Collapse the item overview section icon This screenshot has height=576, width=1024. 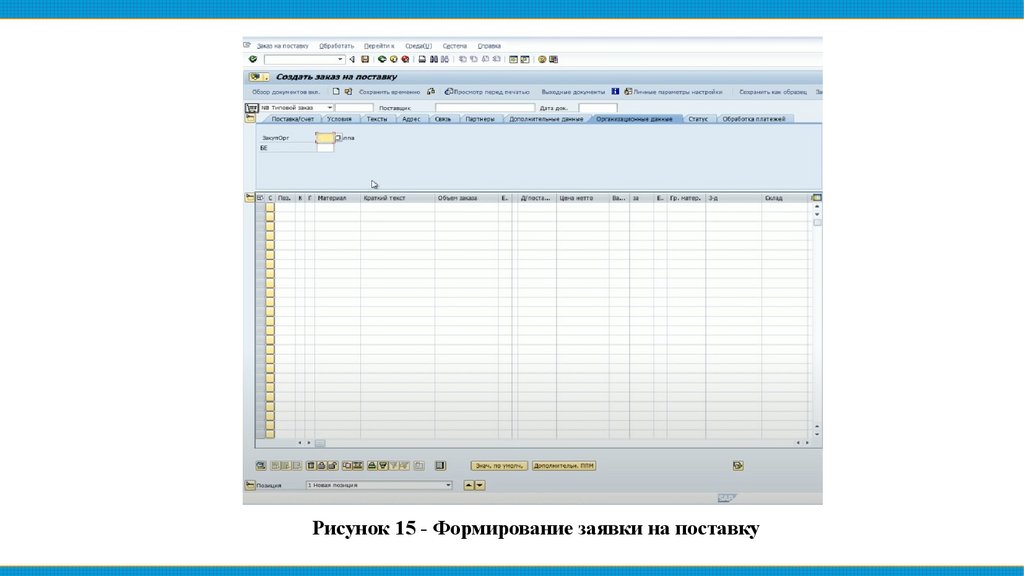(x=249, y=197)
